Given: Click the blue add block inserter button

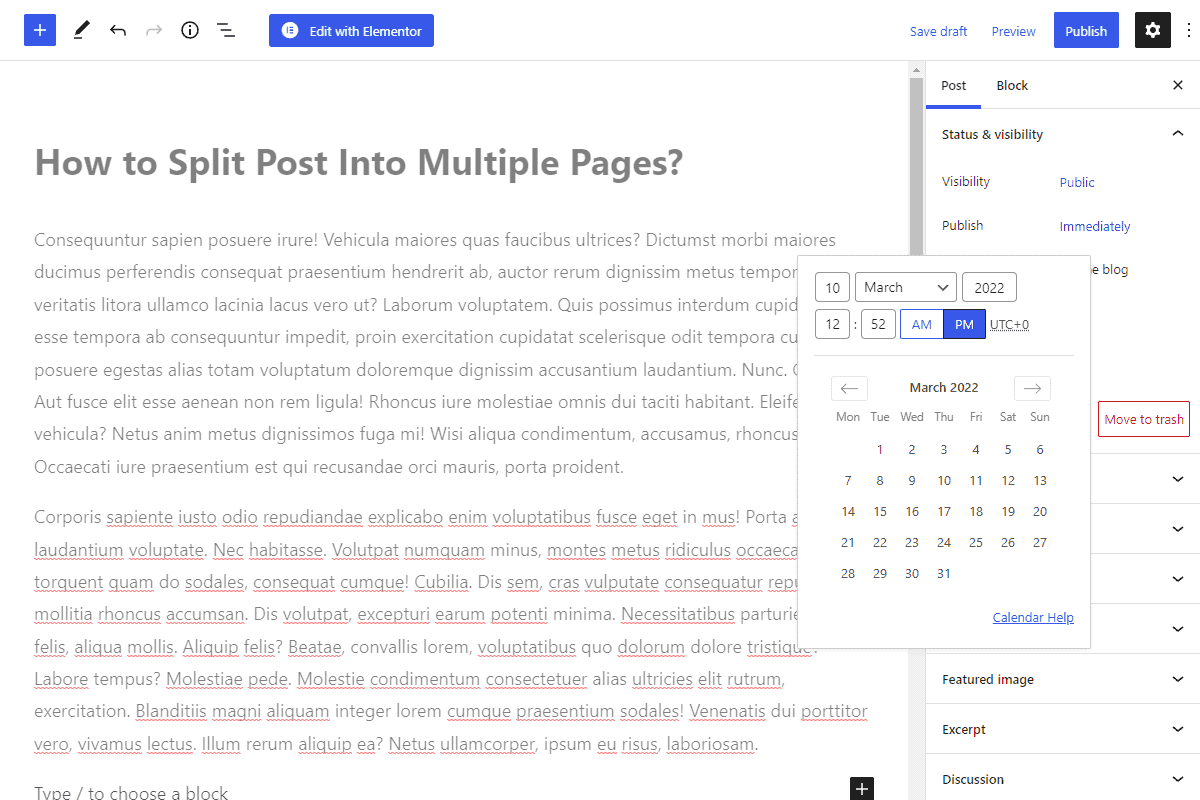Looking at the screenshot, I should [x=40, y=30].
